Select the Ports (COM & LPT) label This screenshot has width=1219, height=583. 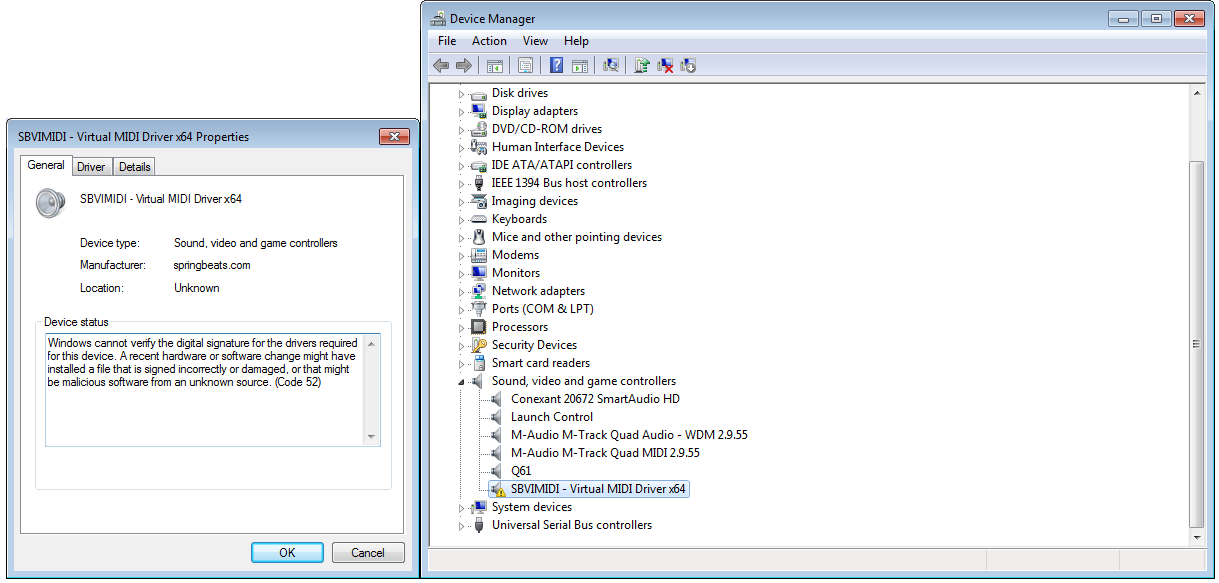point(543,309)
